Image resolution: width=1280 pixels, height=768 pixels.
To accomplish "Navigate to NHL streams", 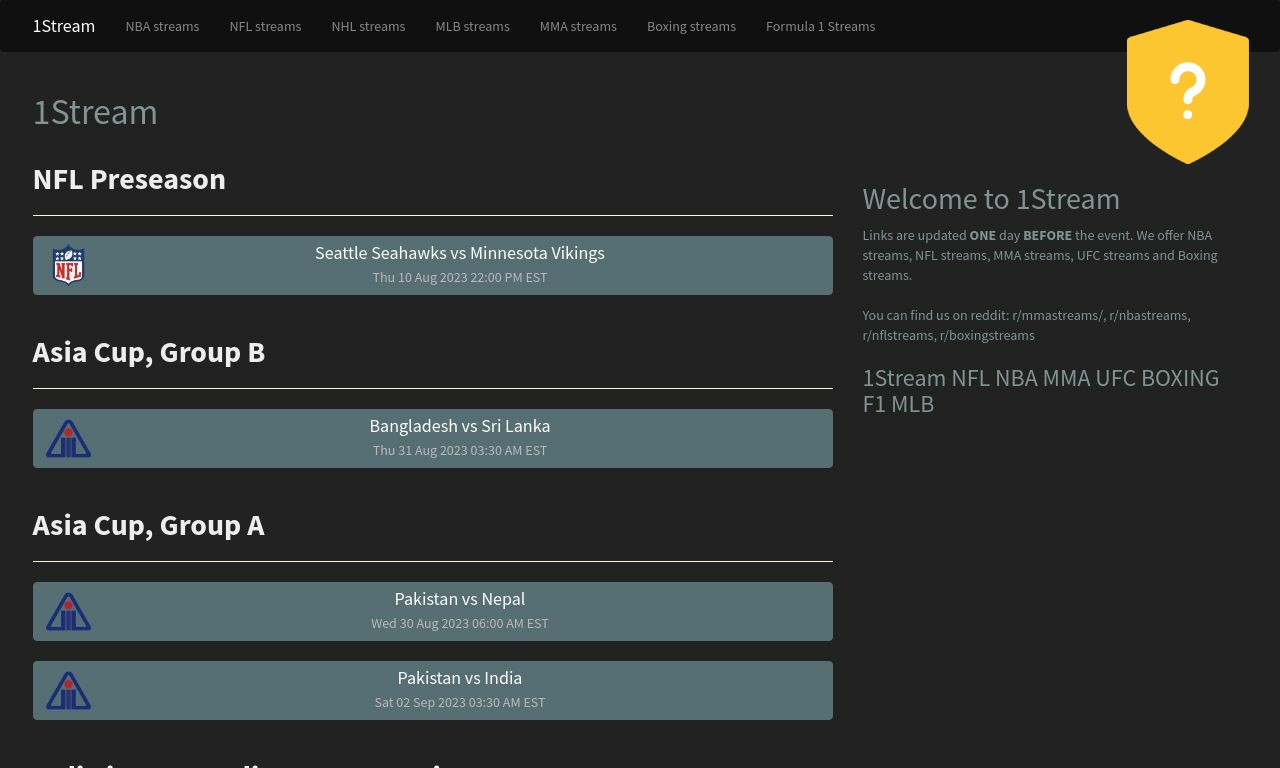I will (368, 26).
